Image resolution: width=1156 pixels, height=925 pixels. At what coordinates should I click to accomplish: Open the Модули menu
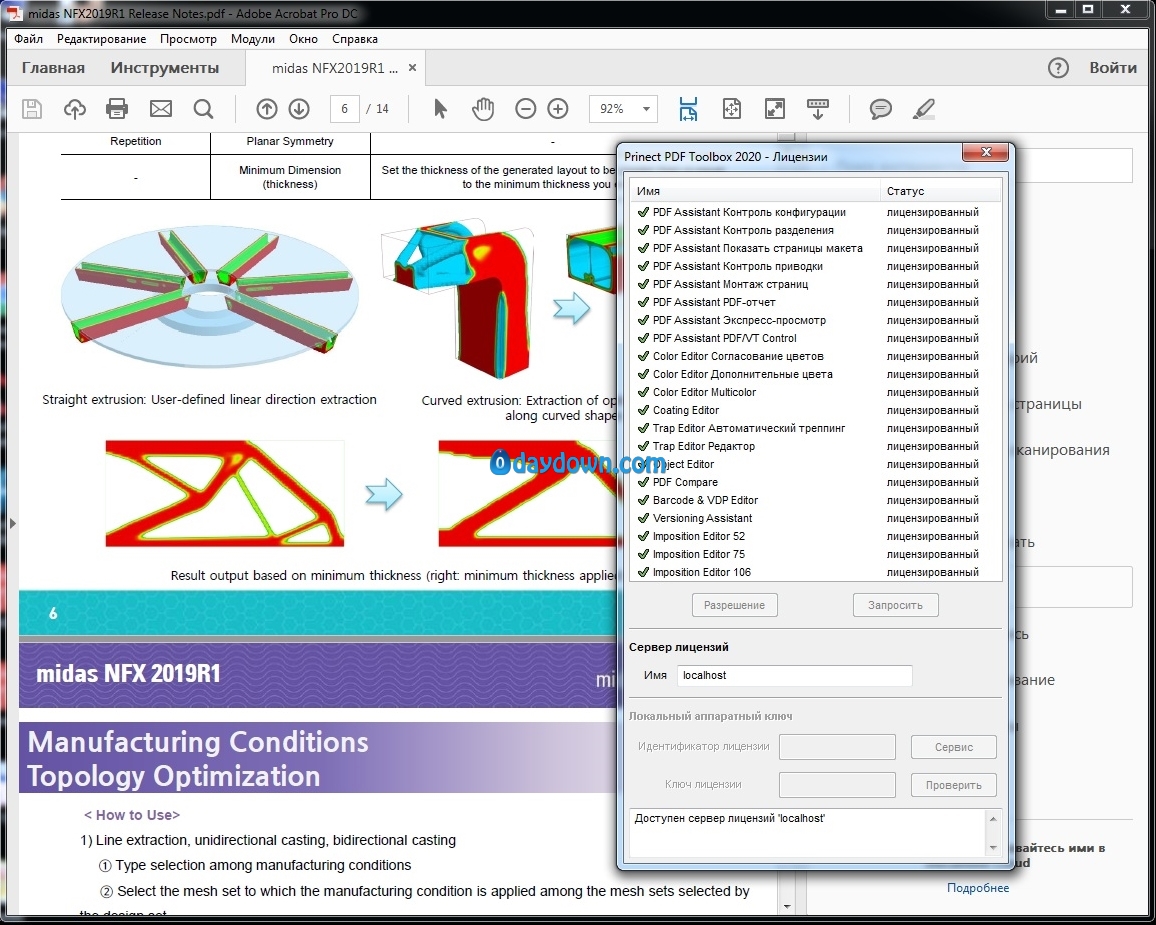pyautogui.click(x=253, y=39)
